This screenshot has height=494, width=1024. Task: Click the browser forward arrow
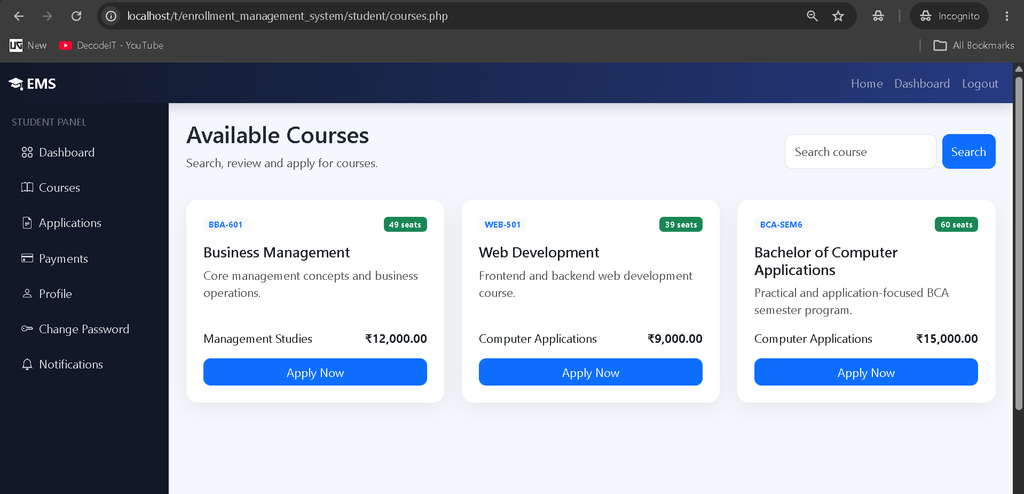click(x=47, y=16)
